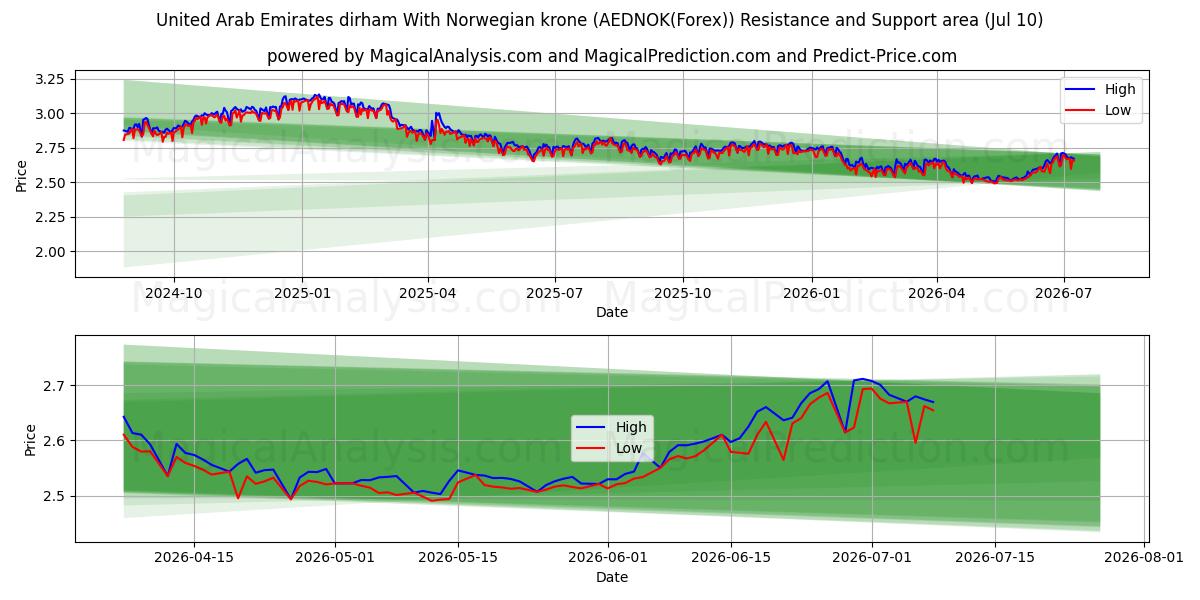1200x600 pixels.
Task: Click 'Low' in the bottom chart legend
Action: (x=629, y=448)
